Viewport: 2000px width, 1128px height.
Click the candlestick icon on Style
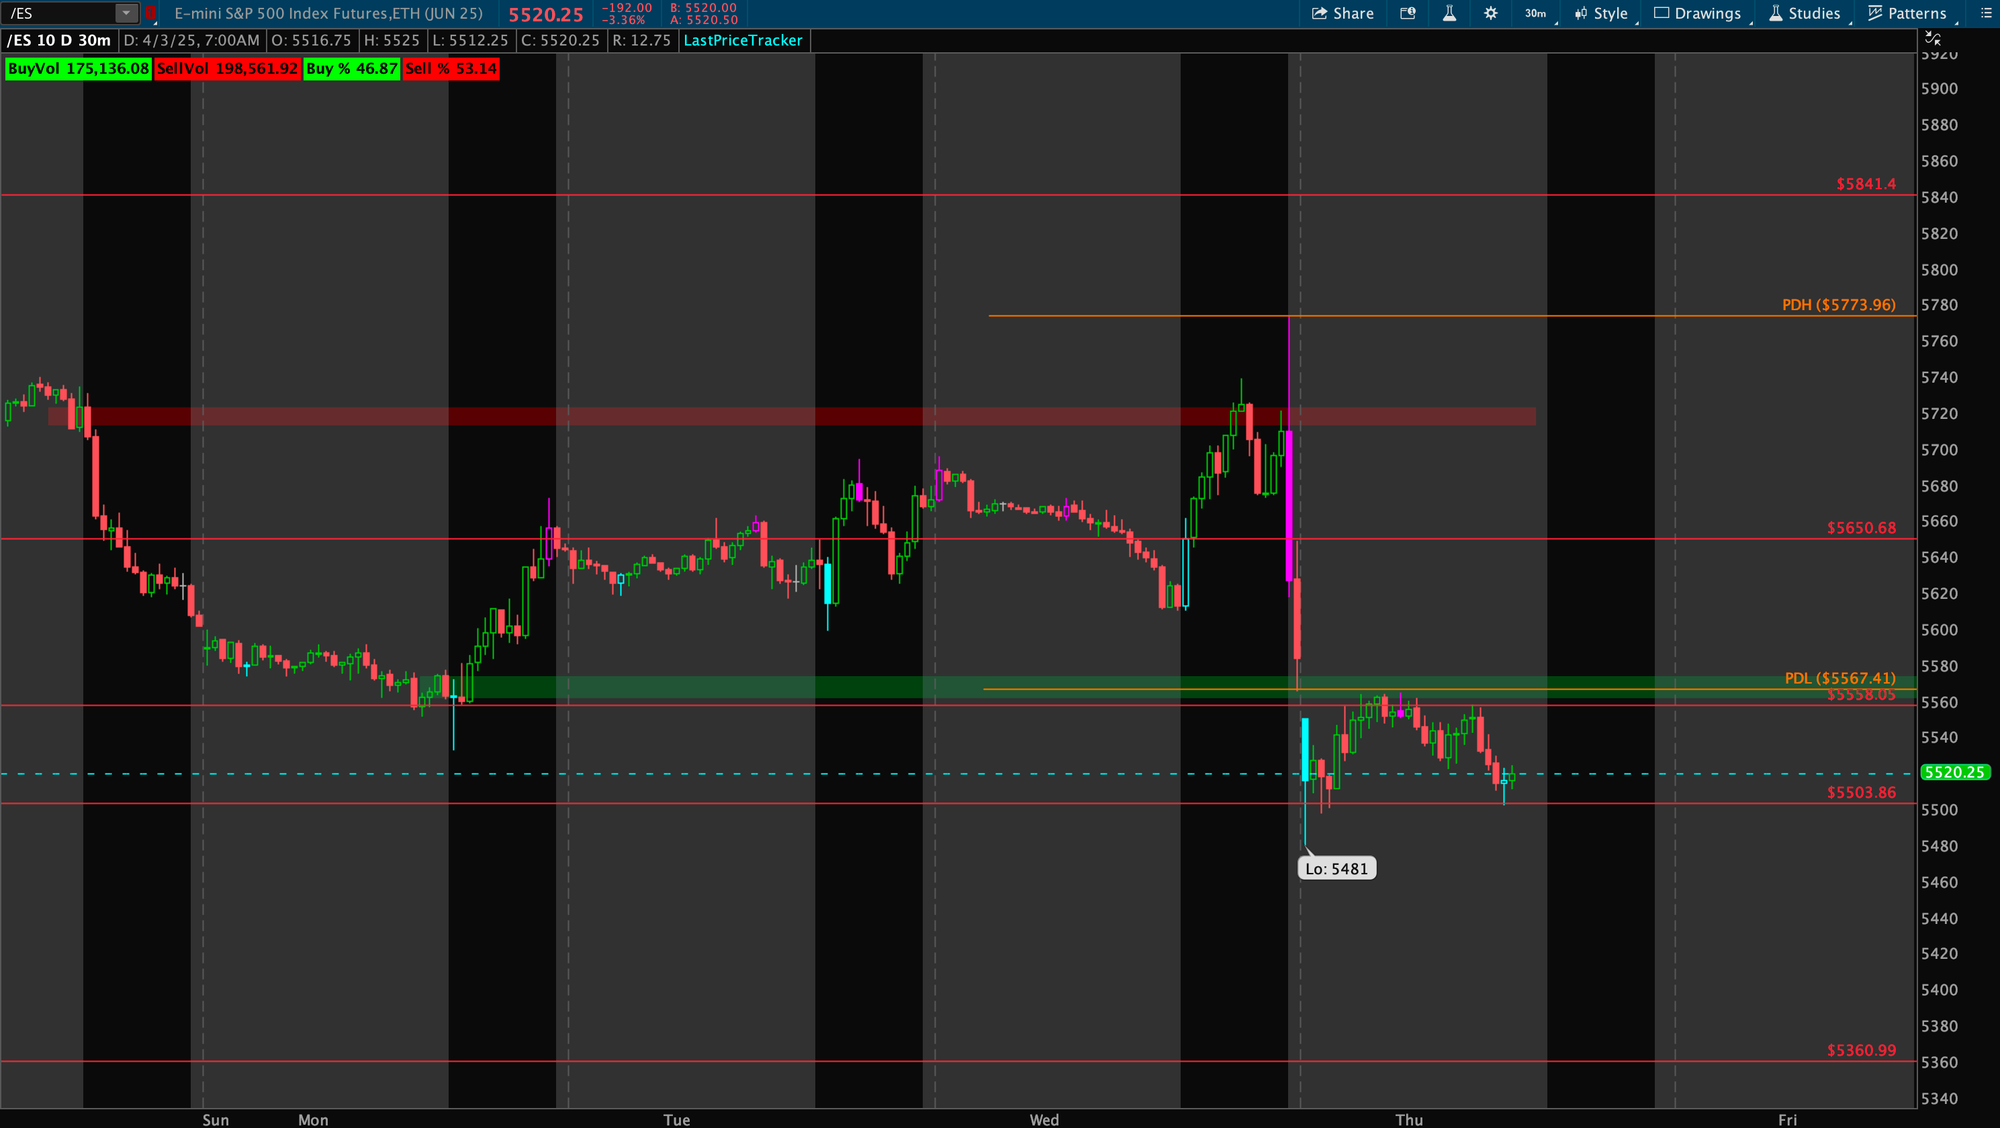[x=1581, y=13]
